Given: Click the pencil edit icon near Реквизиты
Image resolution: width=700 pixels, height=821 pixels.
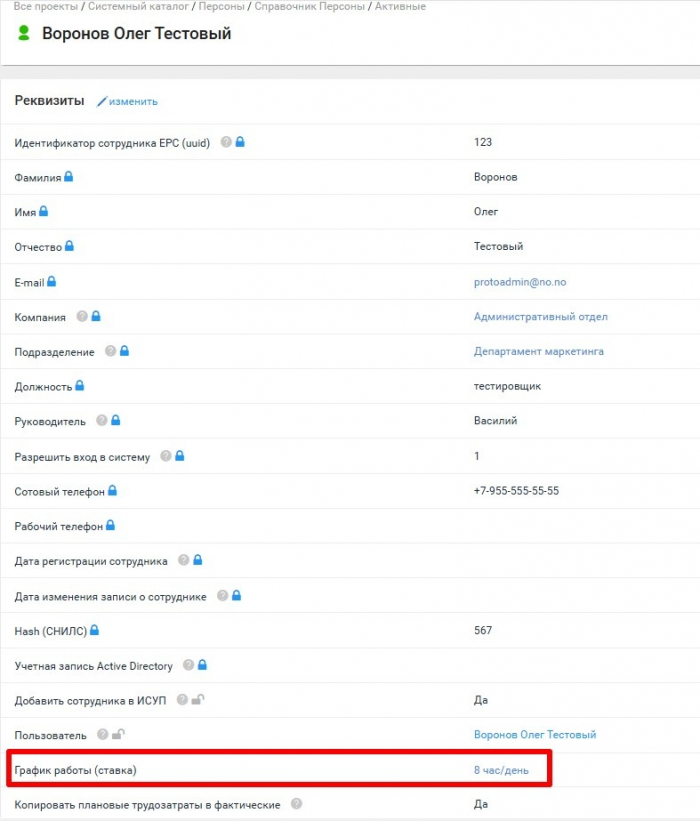Looking at the screenshot, I should point(101,102).
